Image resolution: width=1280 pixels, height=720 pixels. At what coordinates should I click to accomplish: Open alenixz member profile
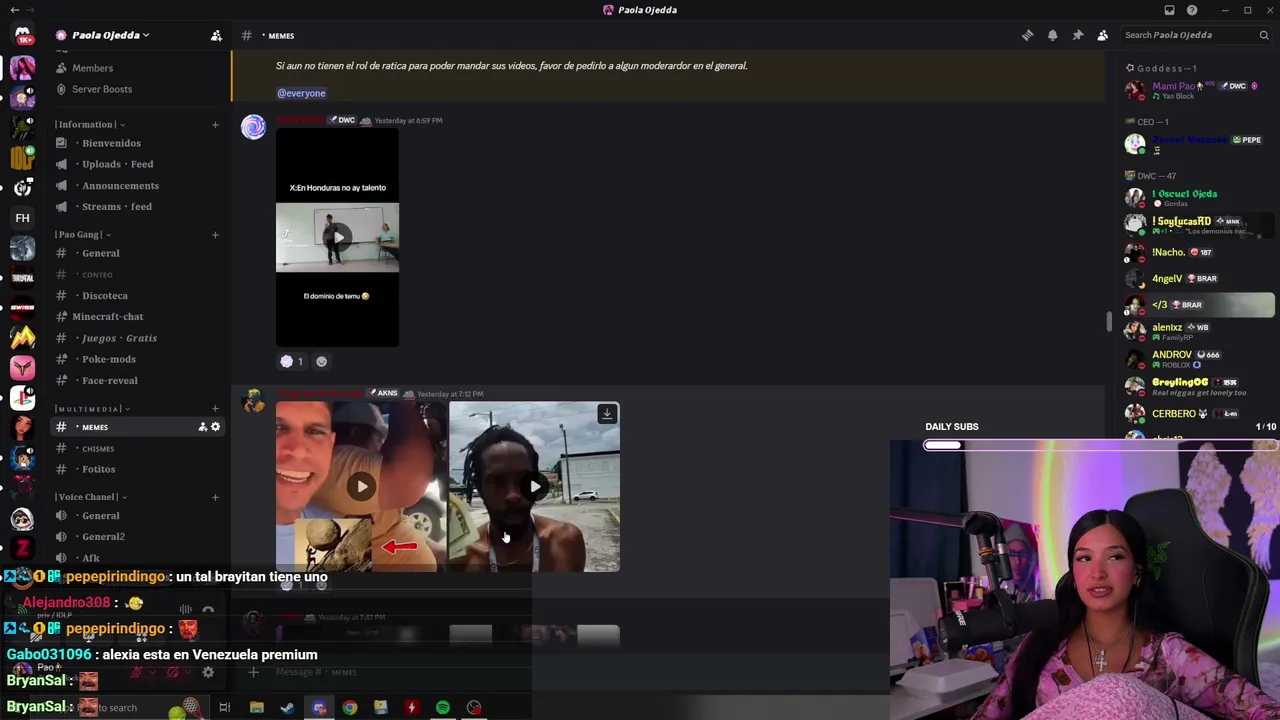coord(1198,331)
